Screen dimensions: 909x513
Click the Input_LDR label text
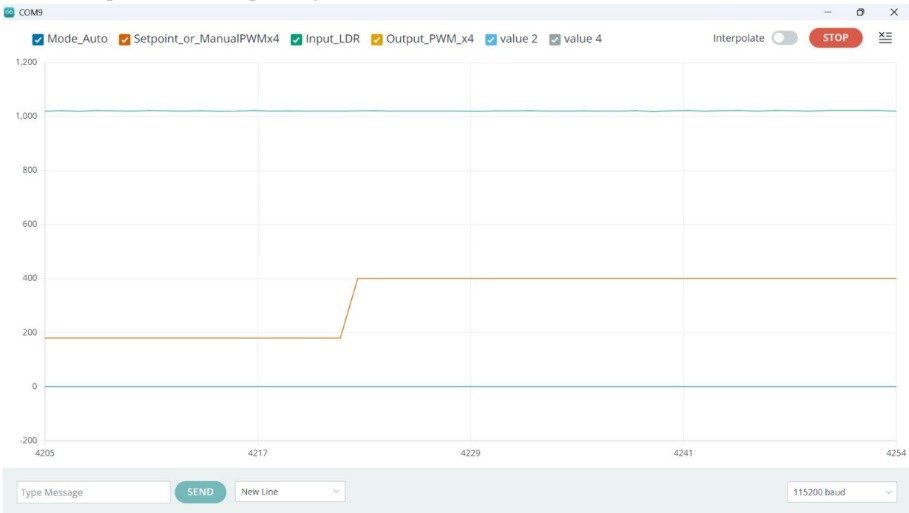click(x=333, y=39)
